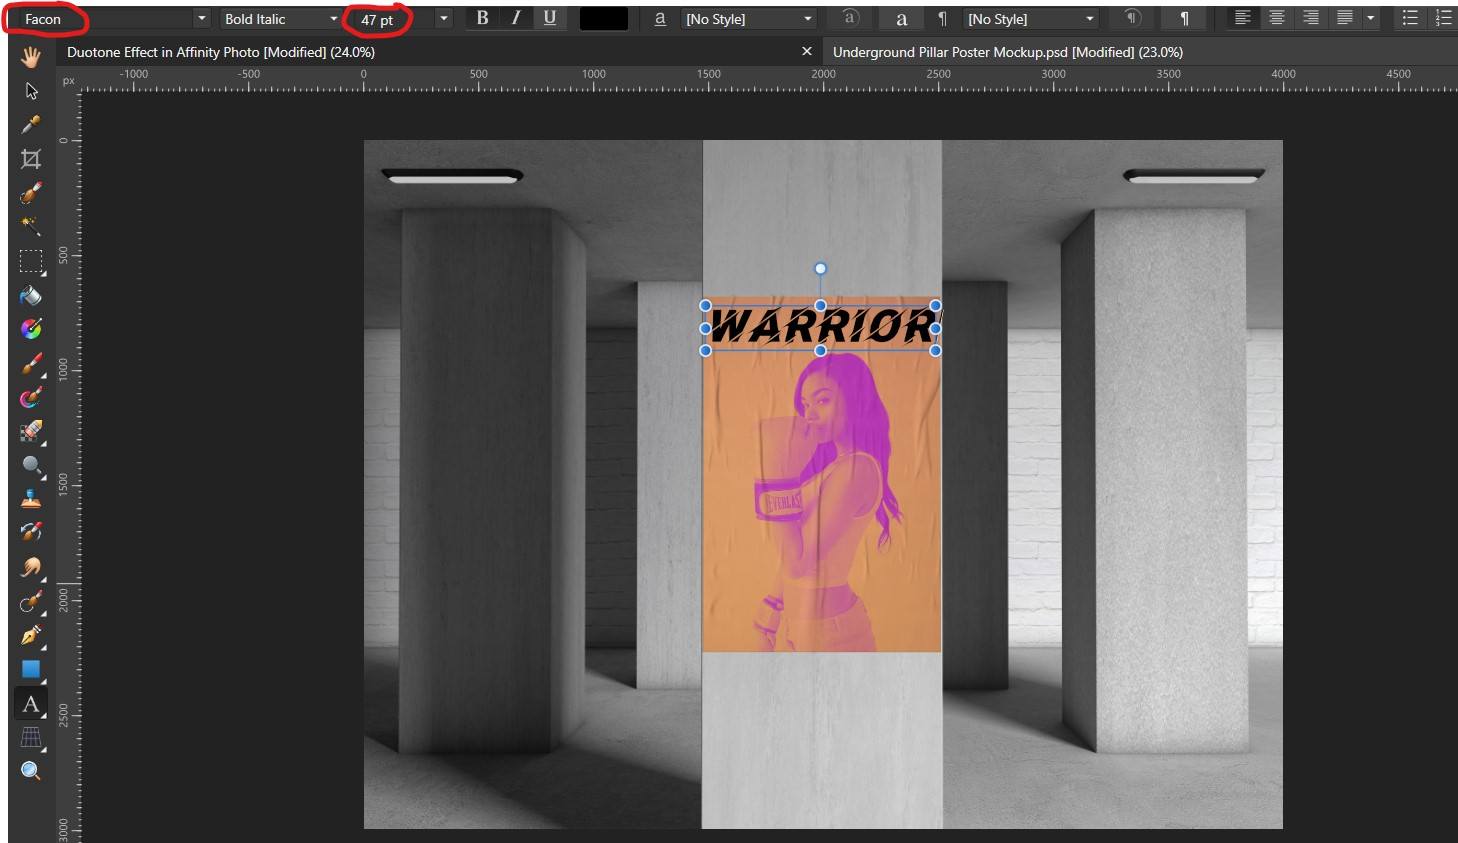Toggle bold formatting off

coord(482,17)
